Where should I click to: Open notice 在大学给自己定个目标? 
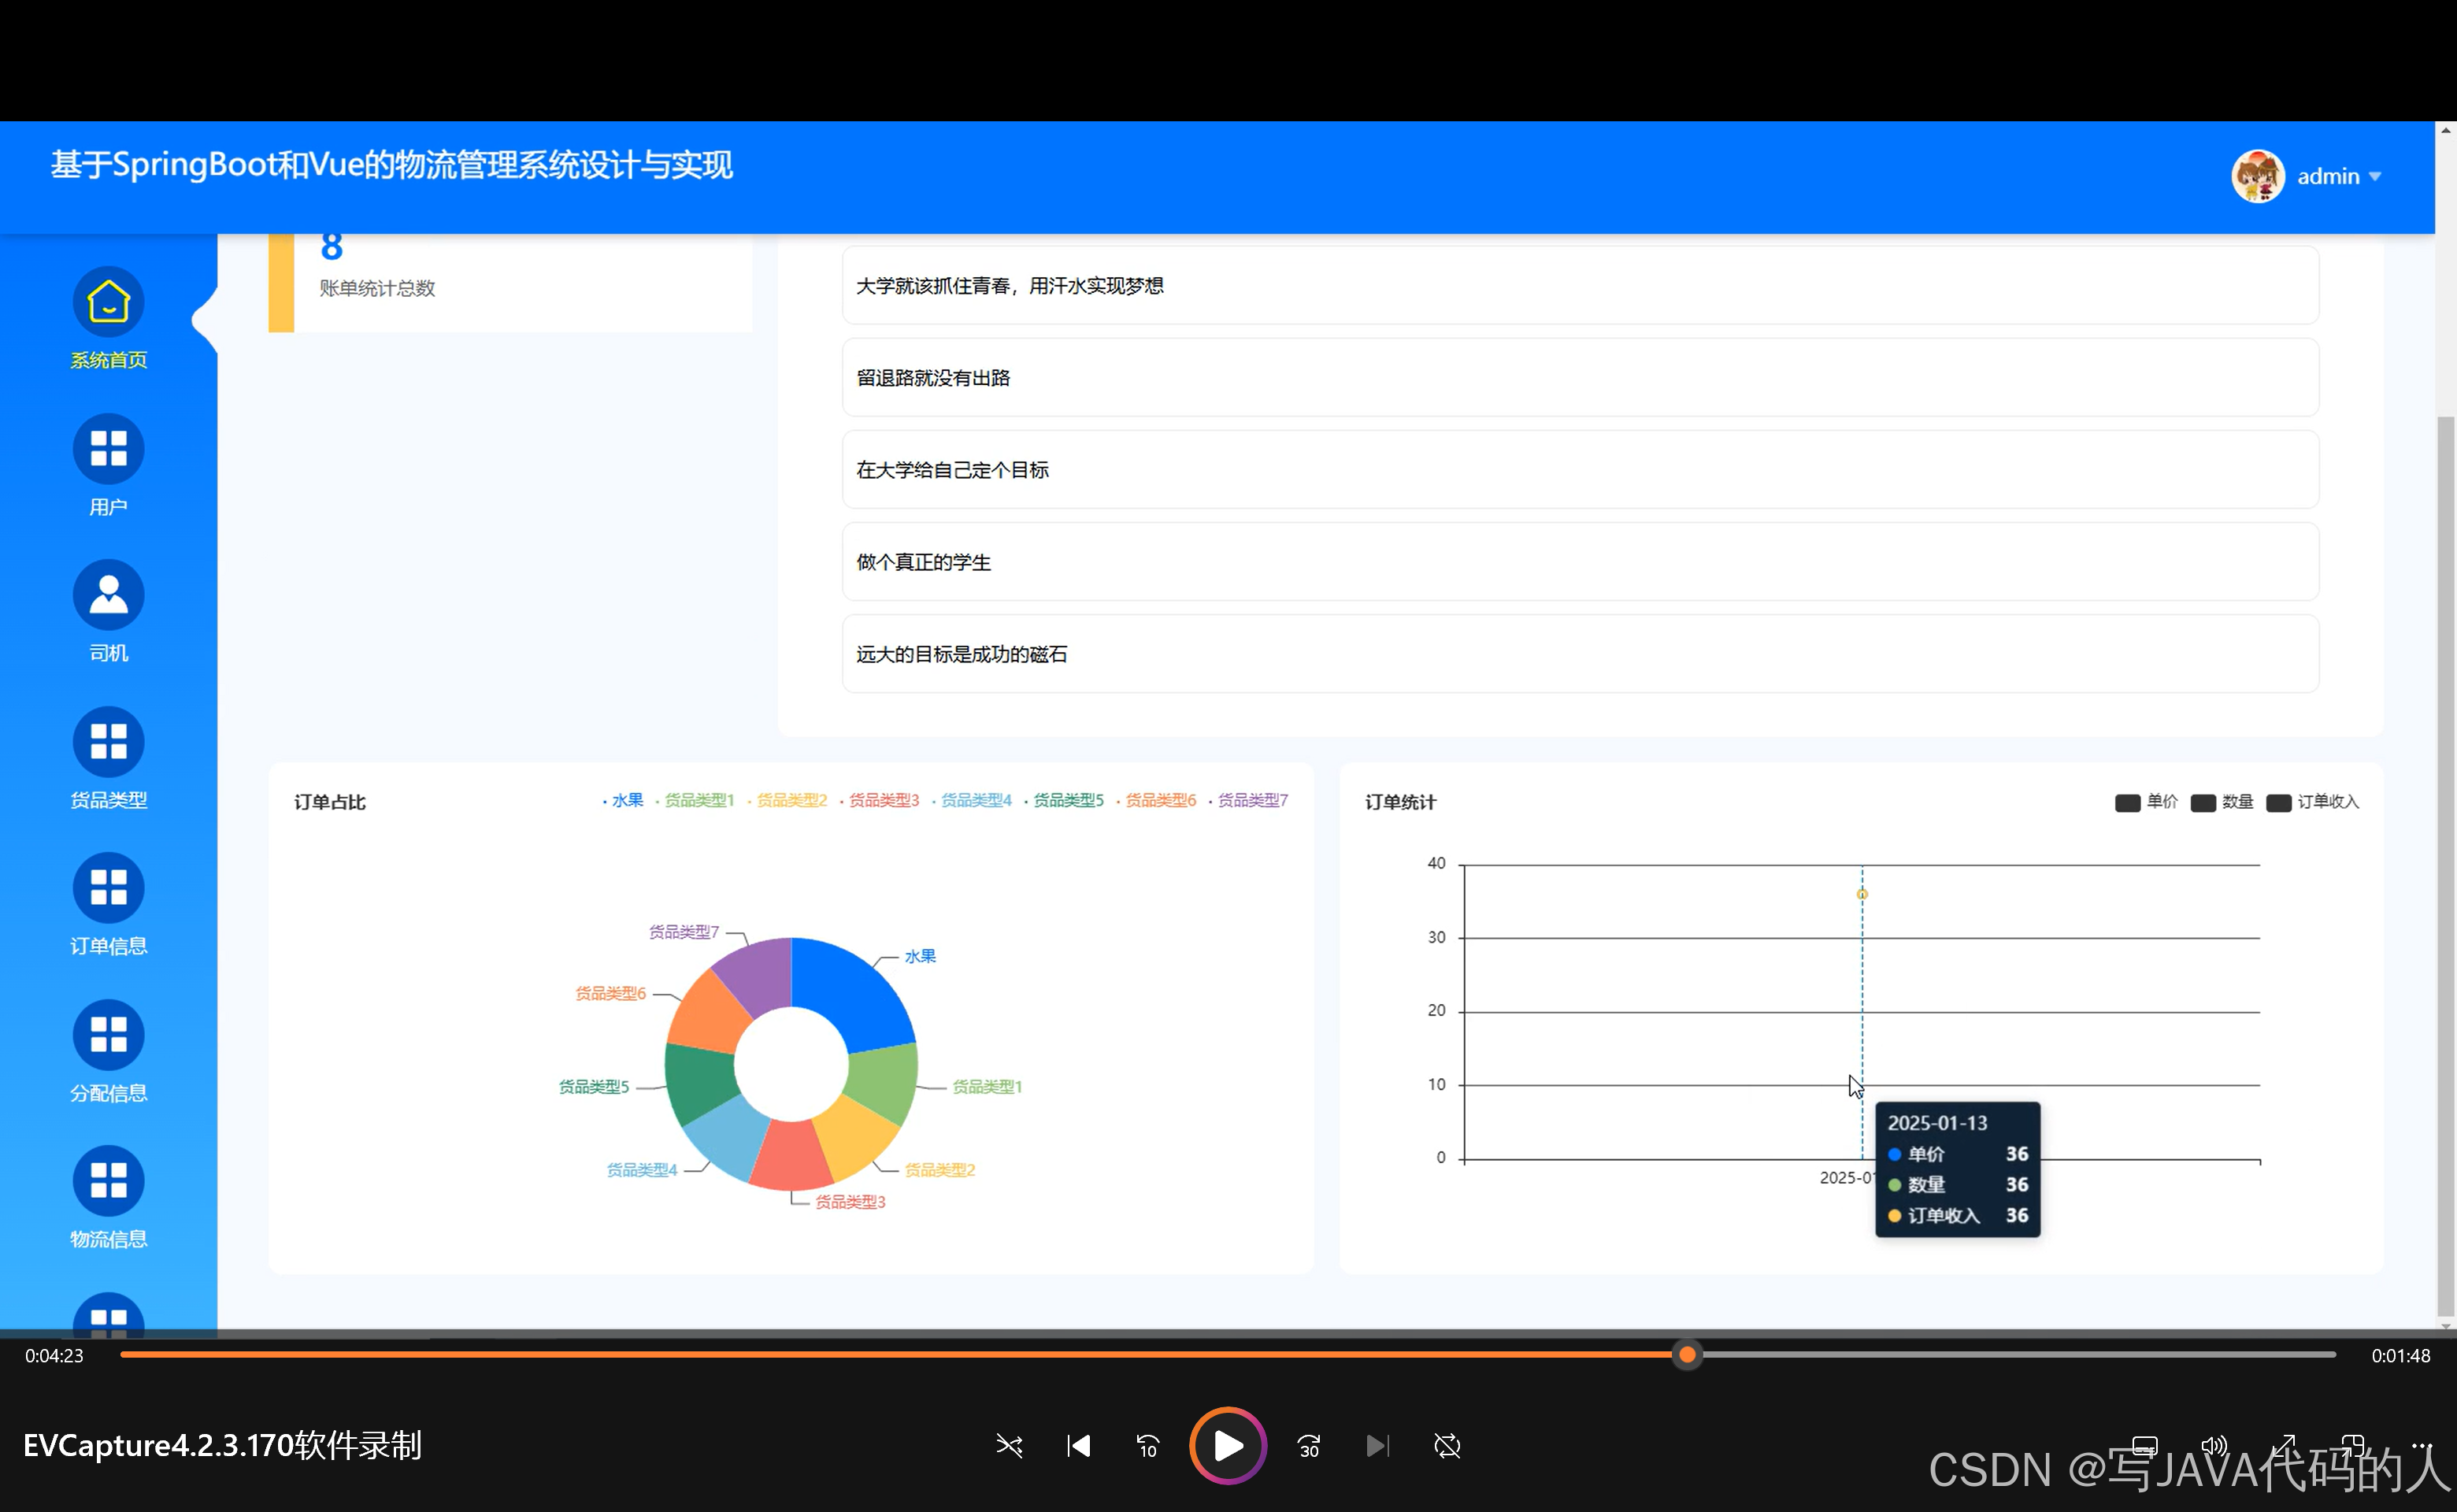click(1580, 470)
